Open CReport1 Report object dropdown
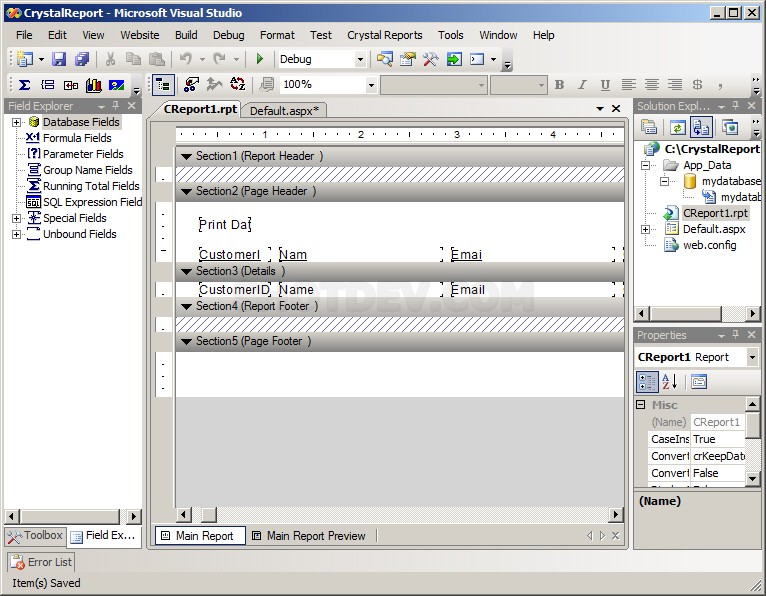This screenshot has width=766, height=596. pyautogui.click(x=752, y=358)
